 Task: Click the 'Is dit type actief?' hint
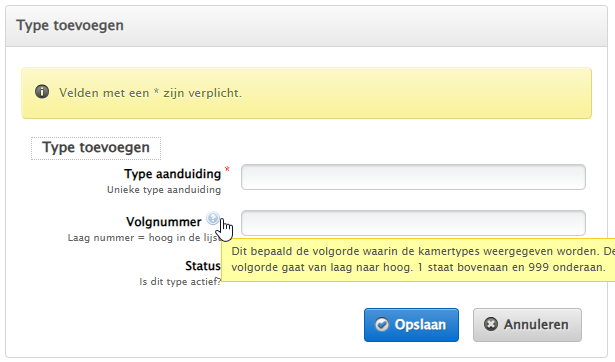[x=180, y=282]
